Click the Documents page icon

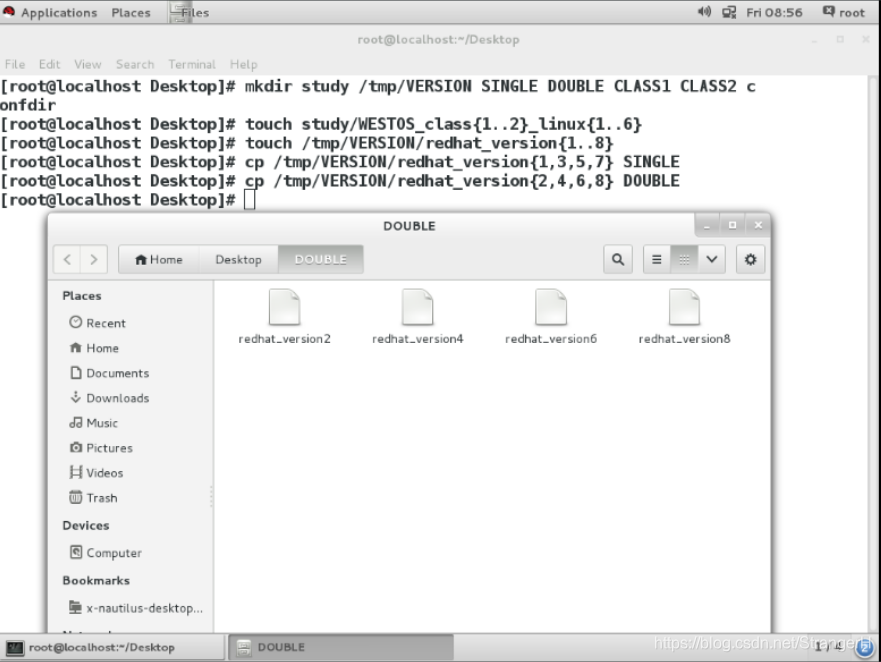pos(75,373)
